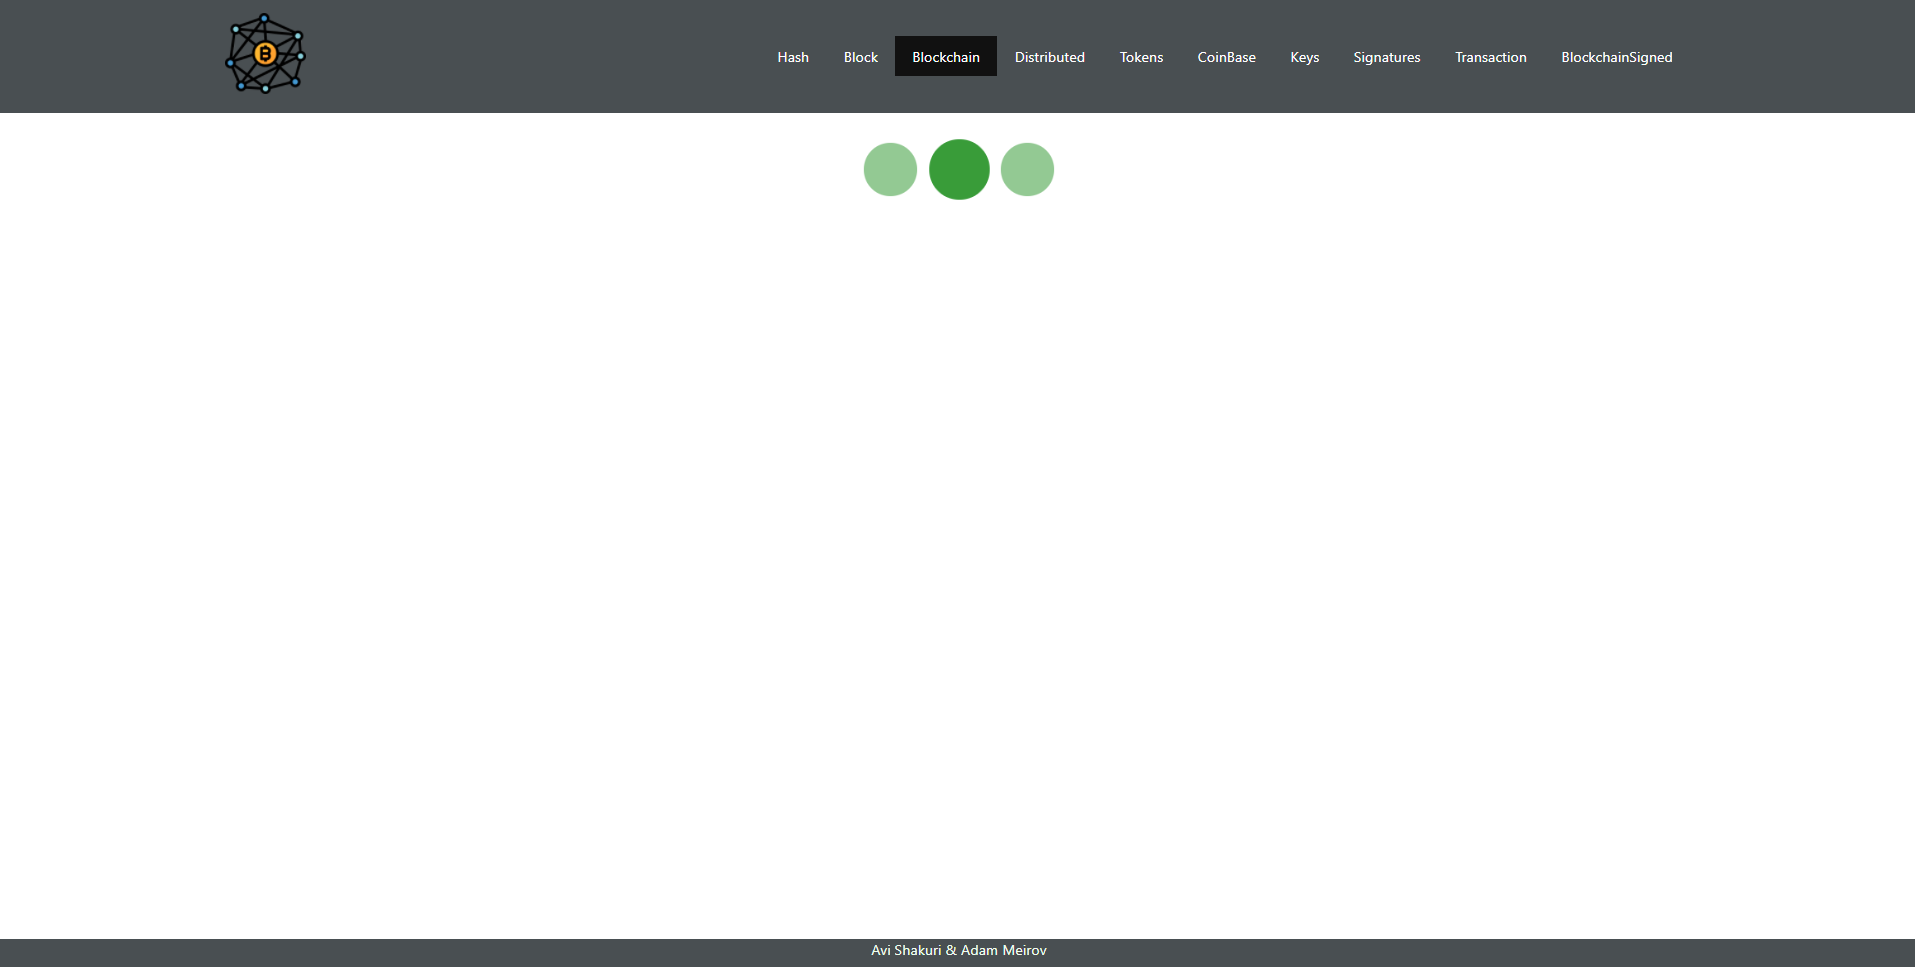Image resolution: width=1915 pixels, height=967 pixels.
Task: Open the CoinBase page
Action: tap(1226, 57)
